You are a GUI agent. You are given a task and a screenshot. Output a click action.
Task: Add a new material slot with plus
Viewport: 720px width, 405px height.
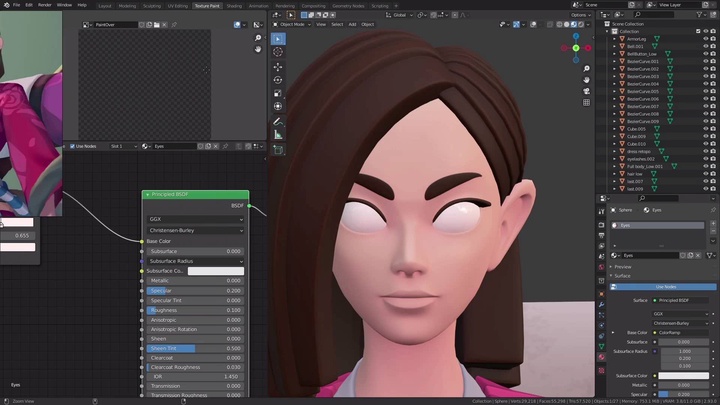click(713, 224)
